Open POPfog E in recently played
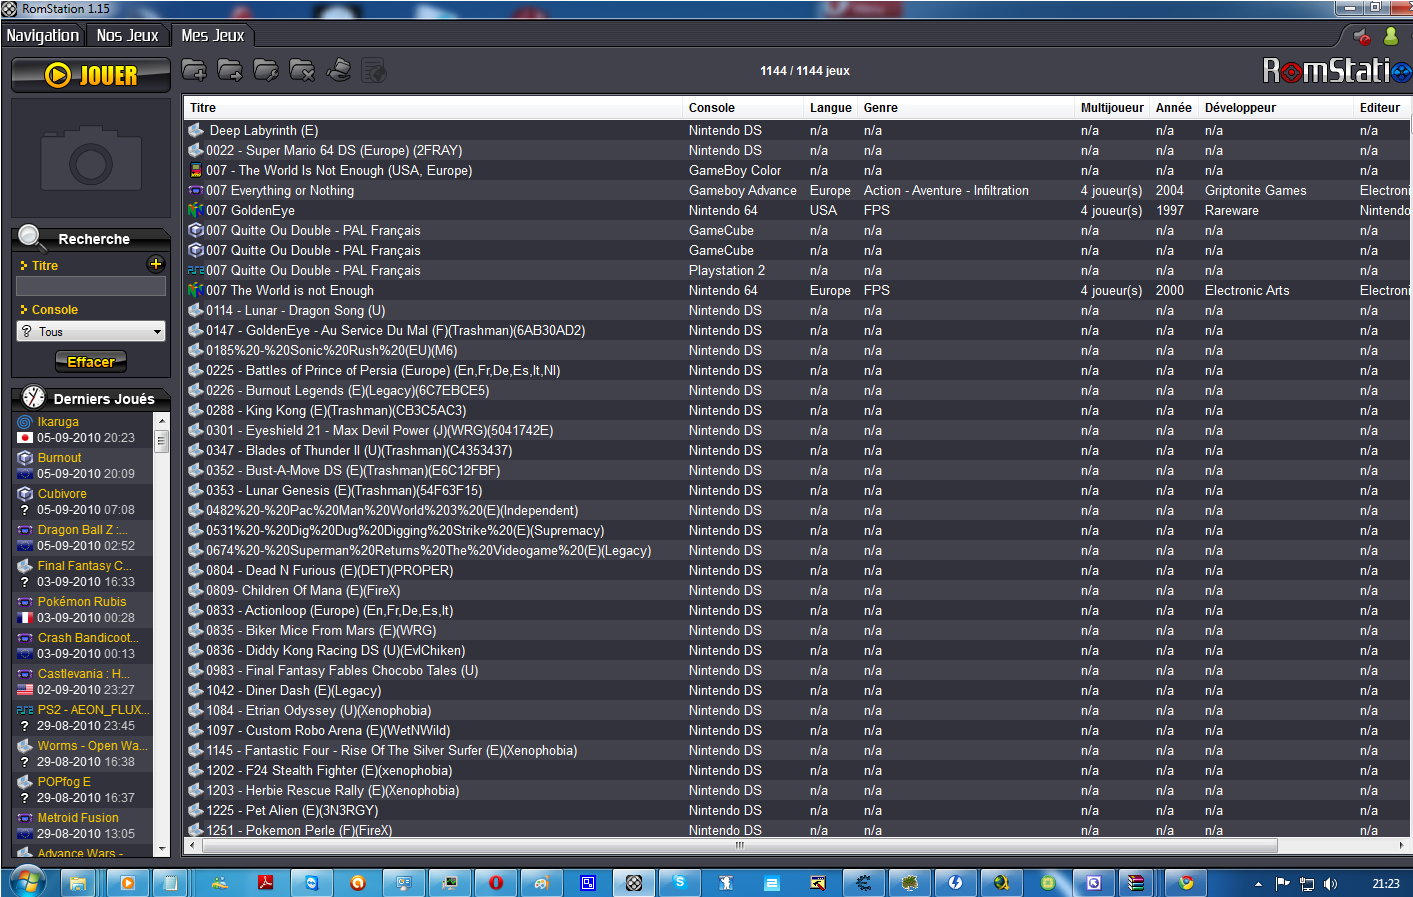The width and height of the screenshot is (1413, 897). [x=84, y=790]
